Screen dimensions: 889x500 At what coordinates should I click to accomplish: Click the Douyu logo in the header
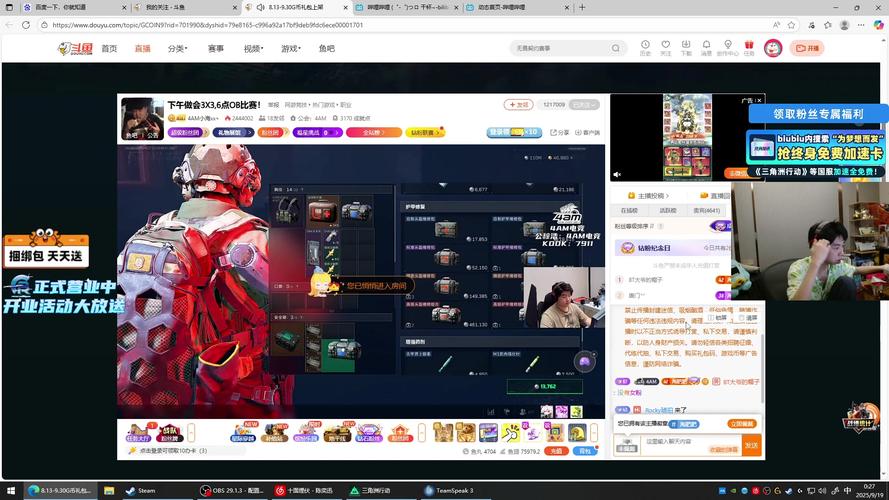click(x=75, y=48)
